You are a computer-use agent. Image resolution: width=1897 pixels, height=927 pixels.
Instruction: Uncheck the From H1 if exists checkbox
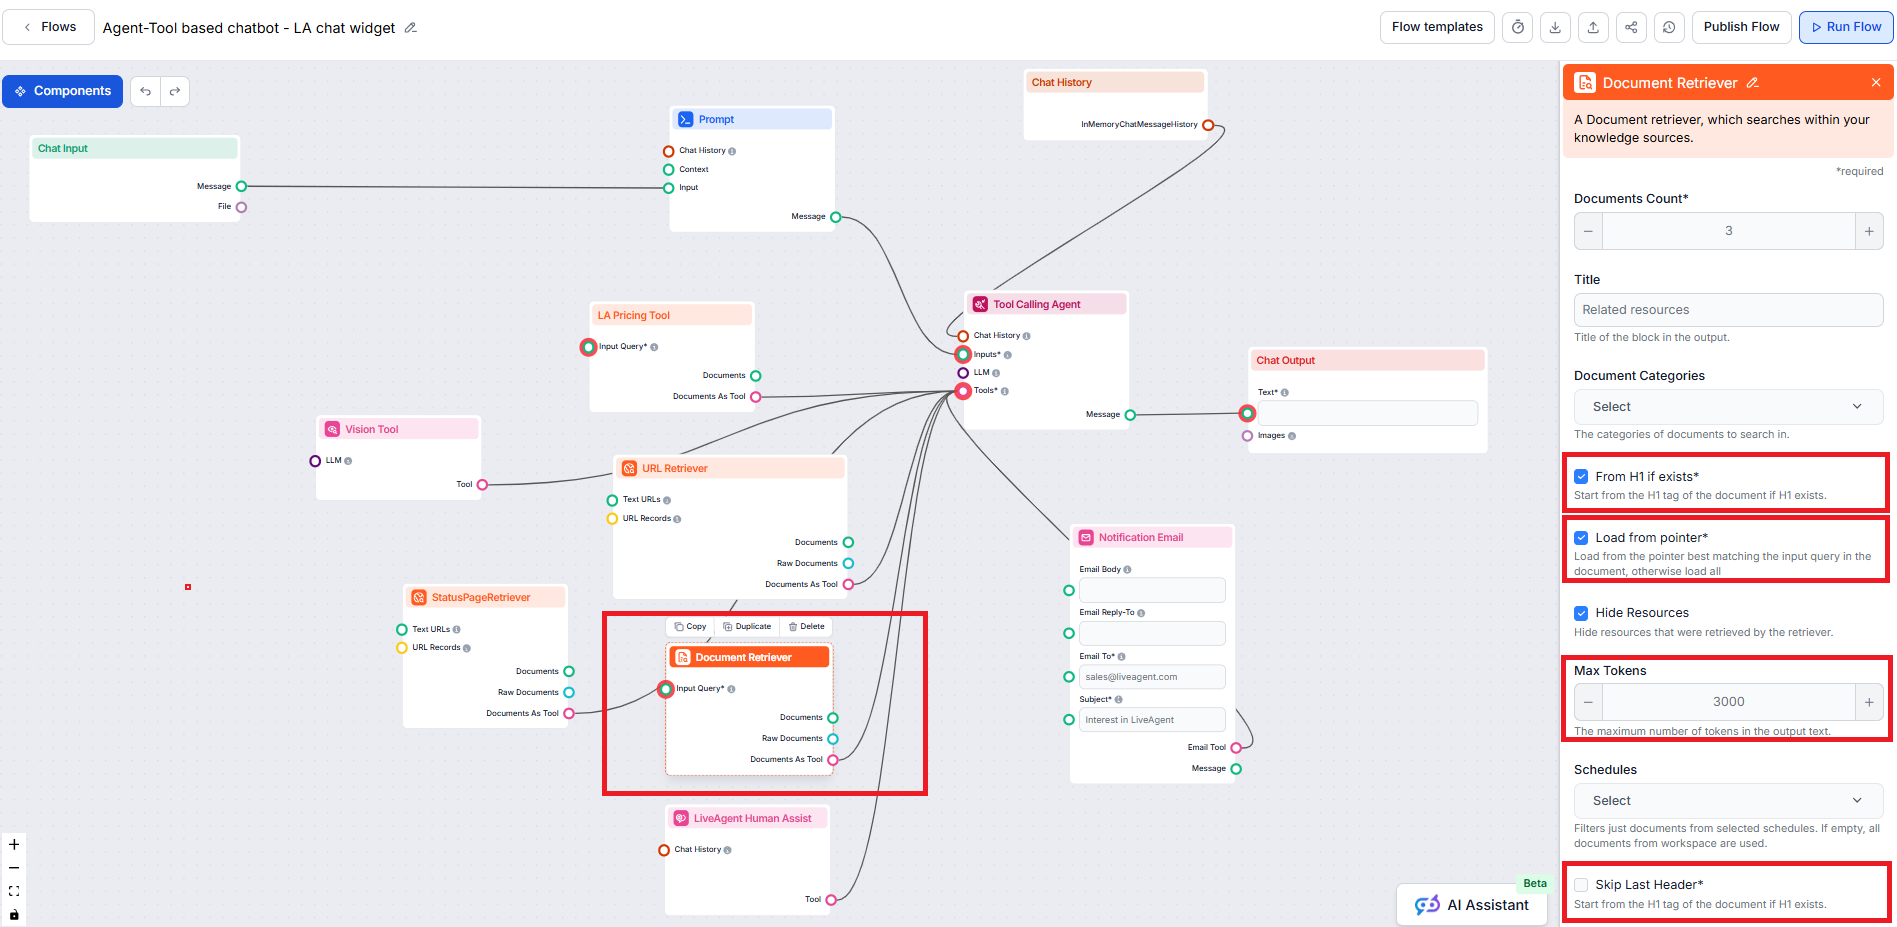tap(1581, 477)
